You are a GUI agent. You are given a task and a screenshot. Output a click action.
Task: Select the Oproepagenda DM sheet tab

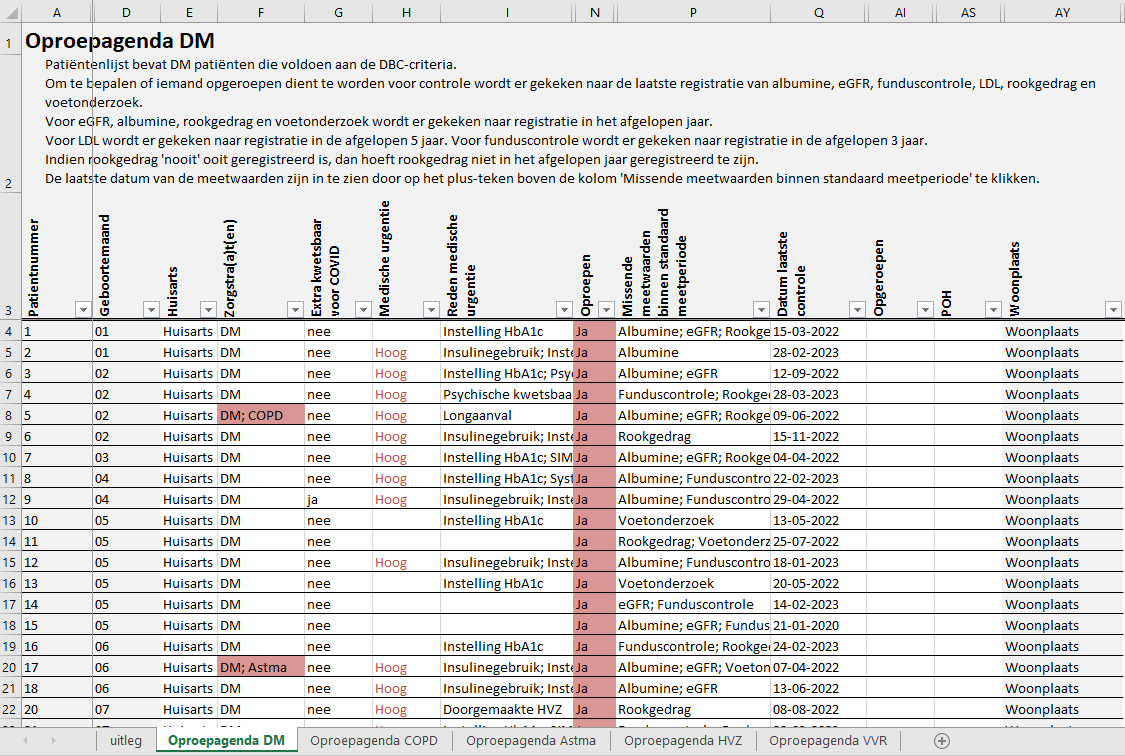(226, 741)
